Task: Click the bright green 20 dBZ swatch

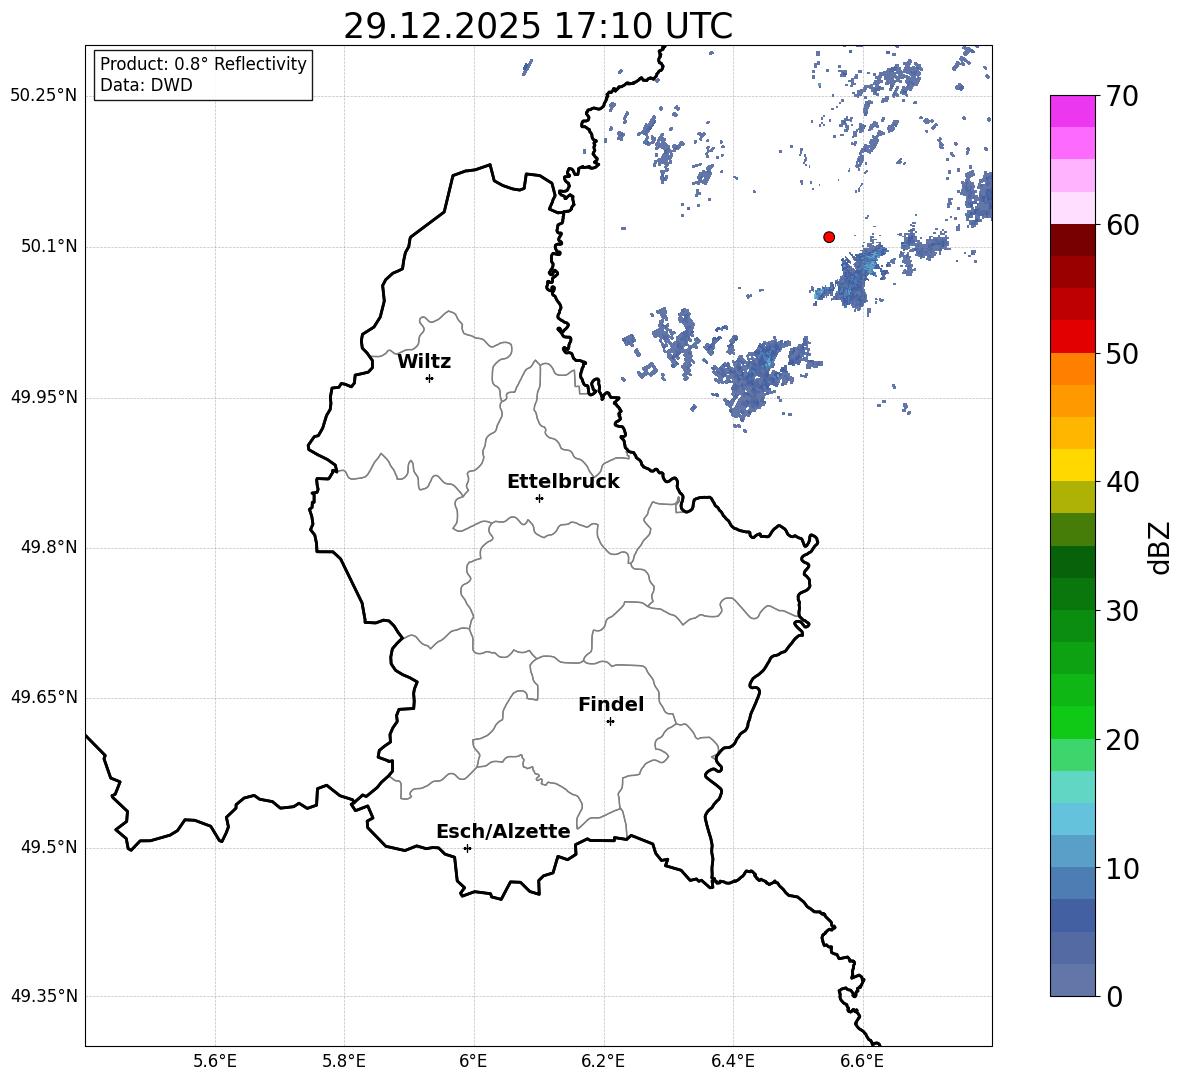Action: tap(1072, 722)
